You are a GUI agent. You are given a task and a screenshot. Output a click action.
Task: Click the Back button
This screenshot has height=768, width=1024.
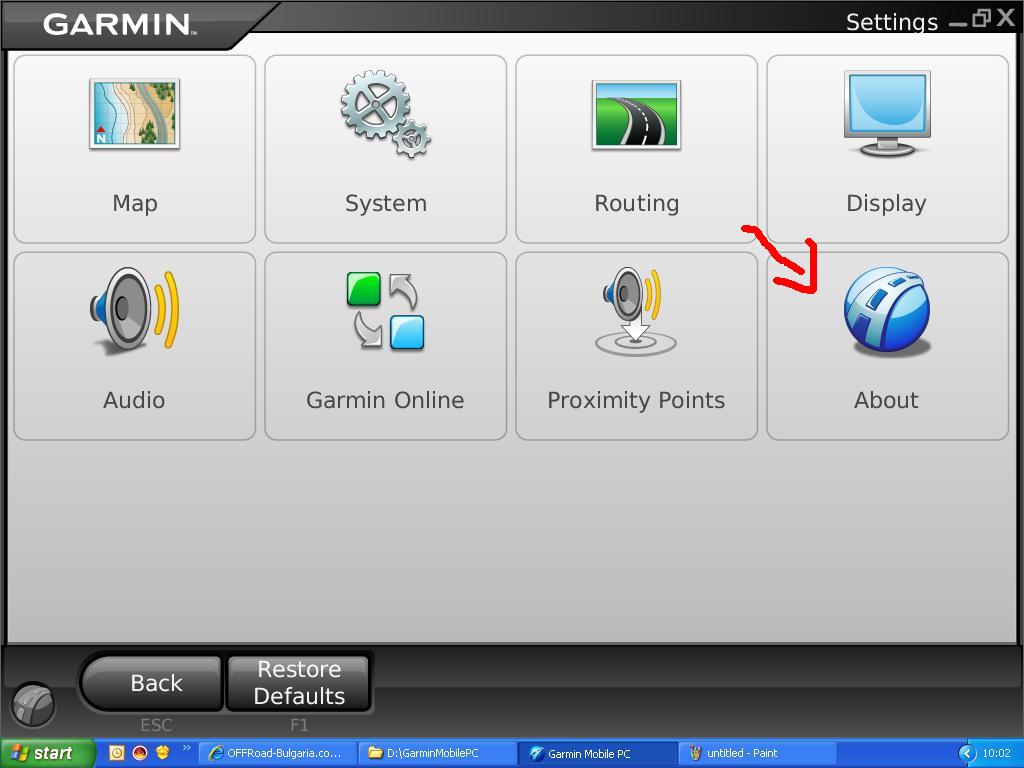click(x=152, y=683)
